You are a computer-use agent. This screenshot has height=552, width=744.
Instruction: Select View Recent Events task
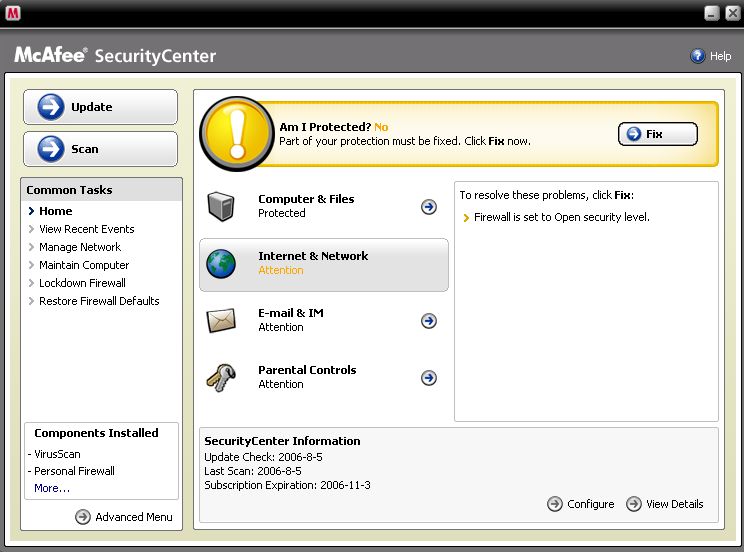point(86,229)
